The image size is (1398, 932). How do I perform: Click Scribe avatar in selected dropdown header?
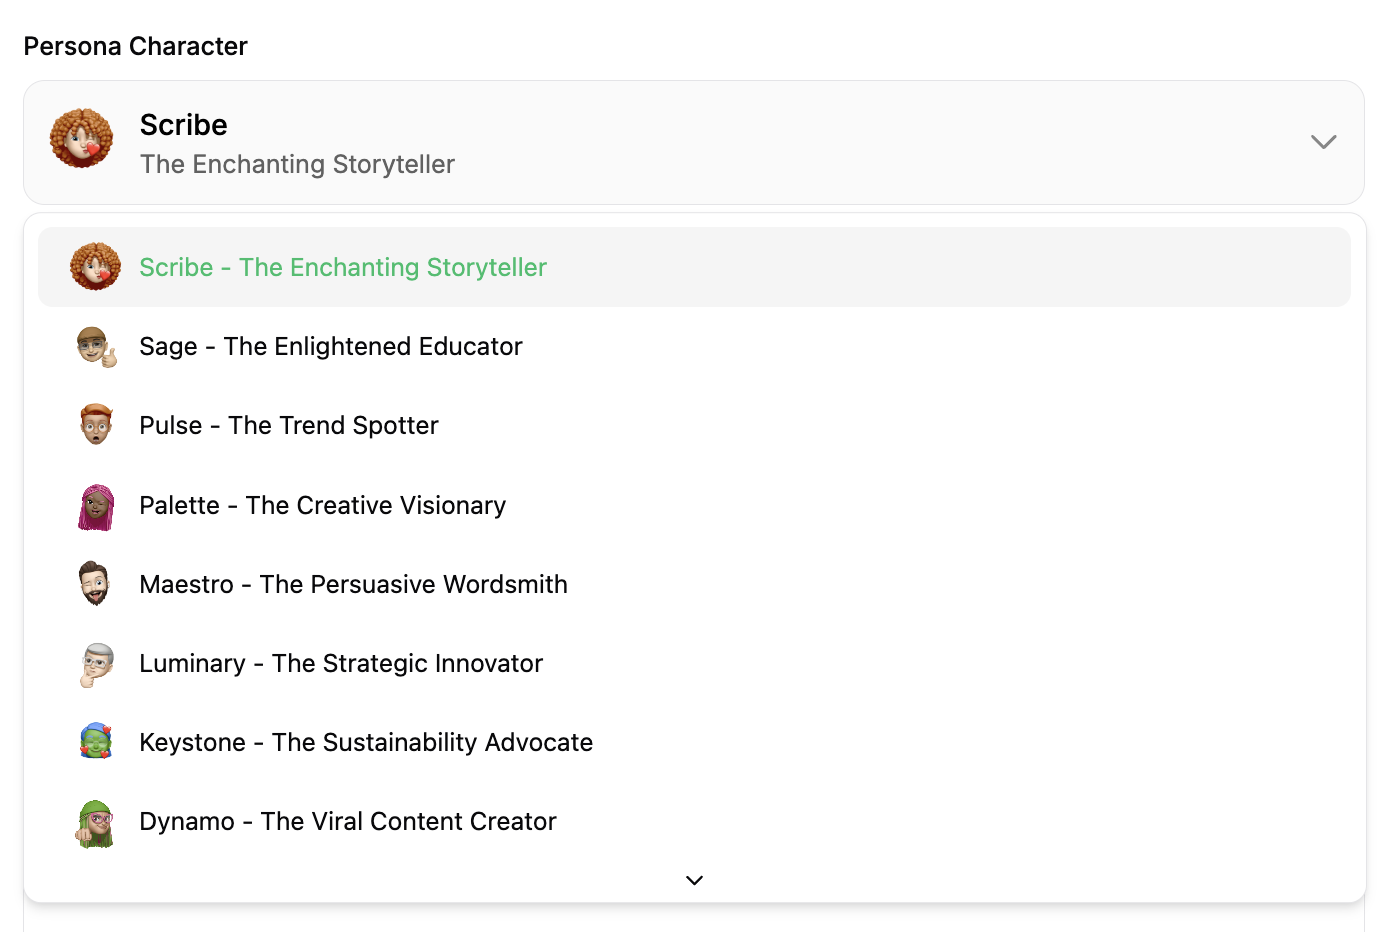(x=82, y=139)
